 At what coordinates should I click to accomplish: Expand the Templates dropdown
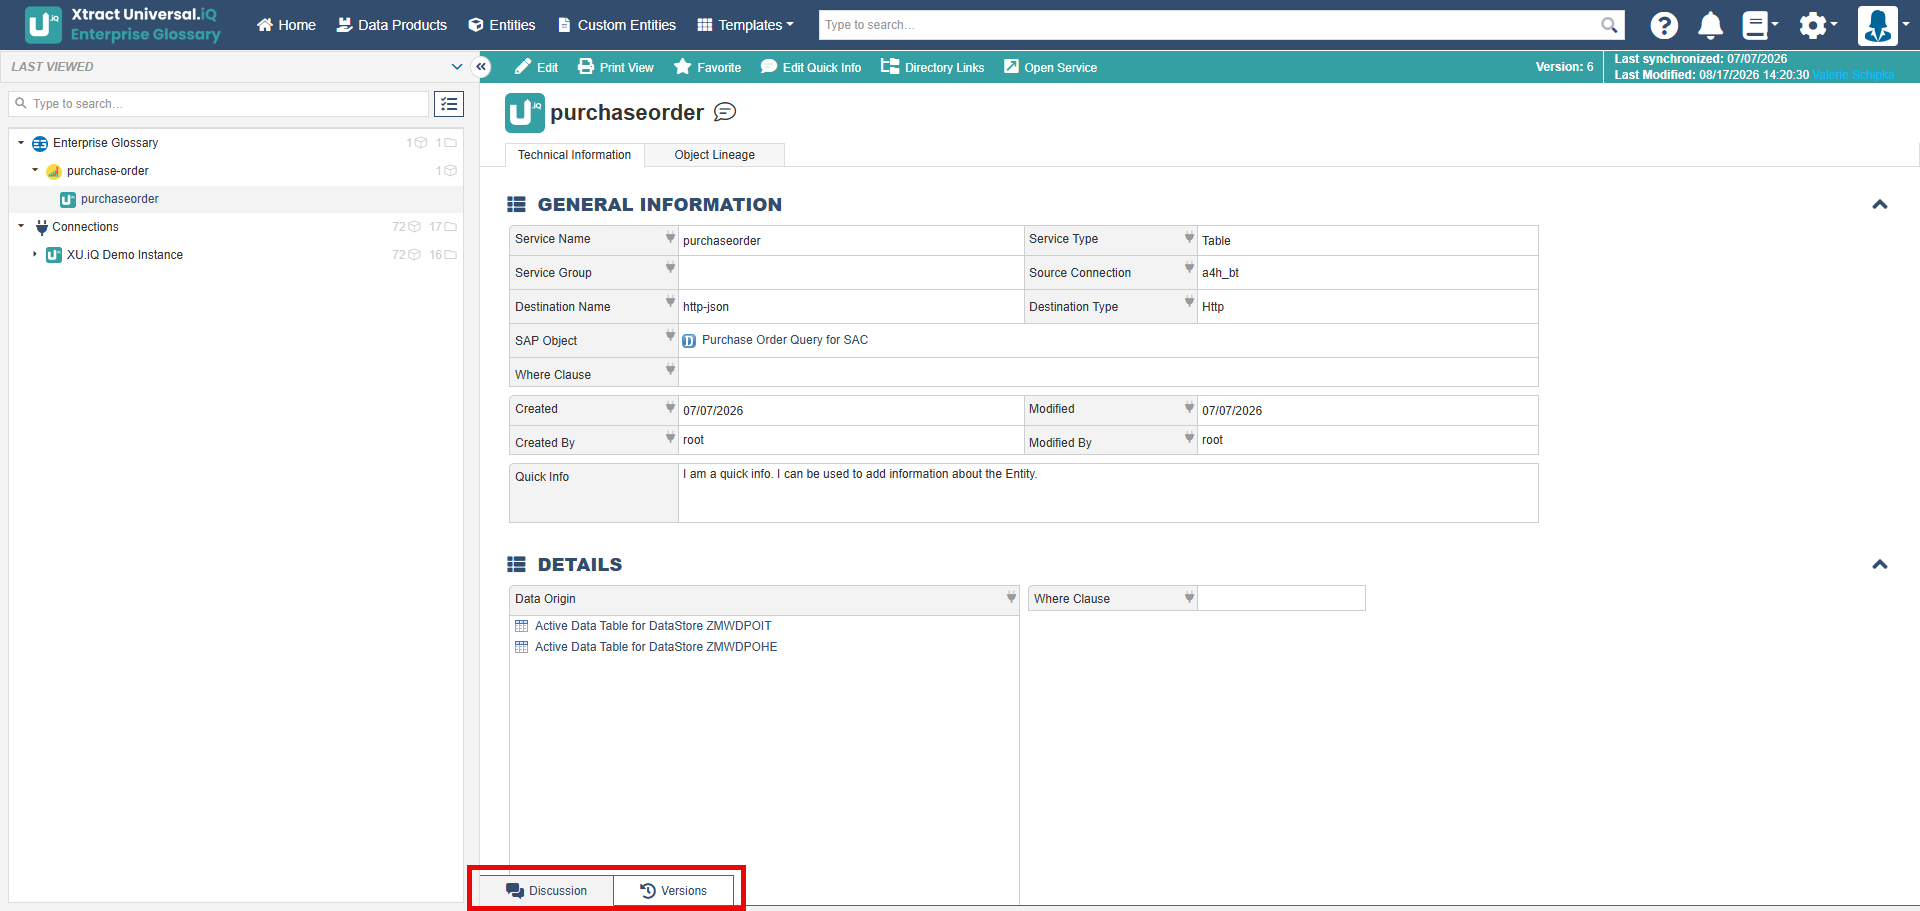click(x=745, y=25)
